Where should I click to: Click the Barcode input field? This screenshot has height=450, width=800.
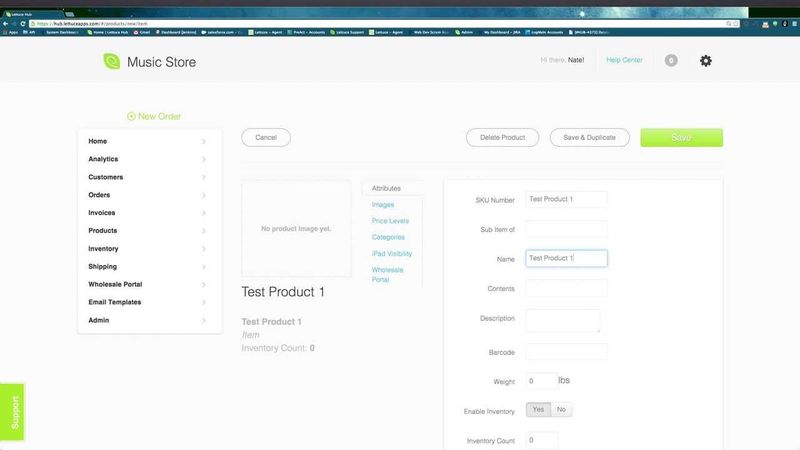tap(566, 352)
